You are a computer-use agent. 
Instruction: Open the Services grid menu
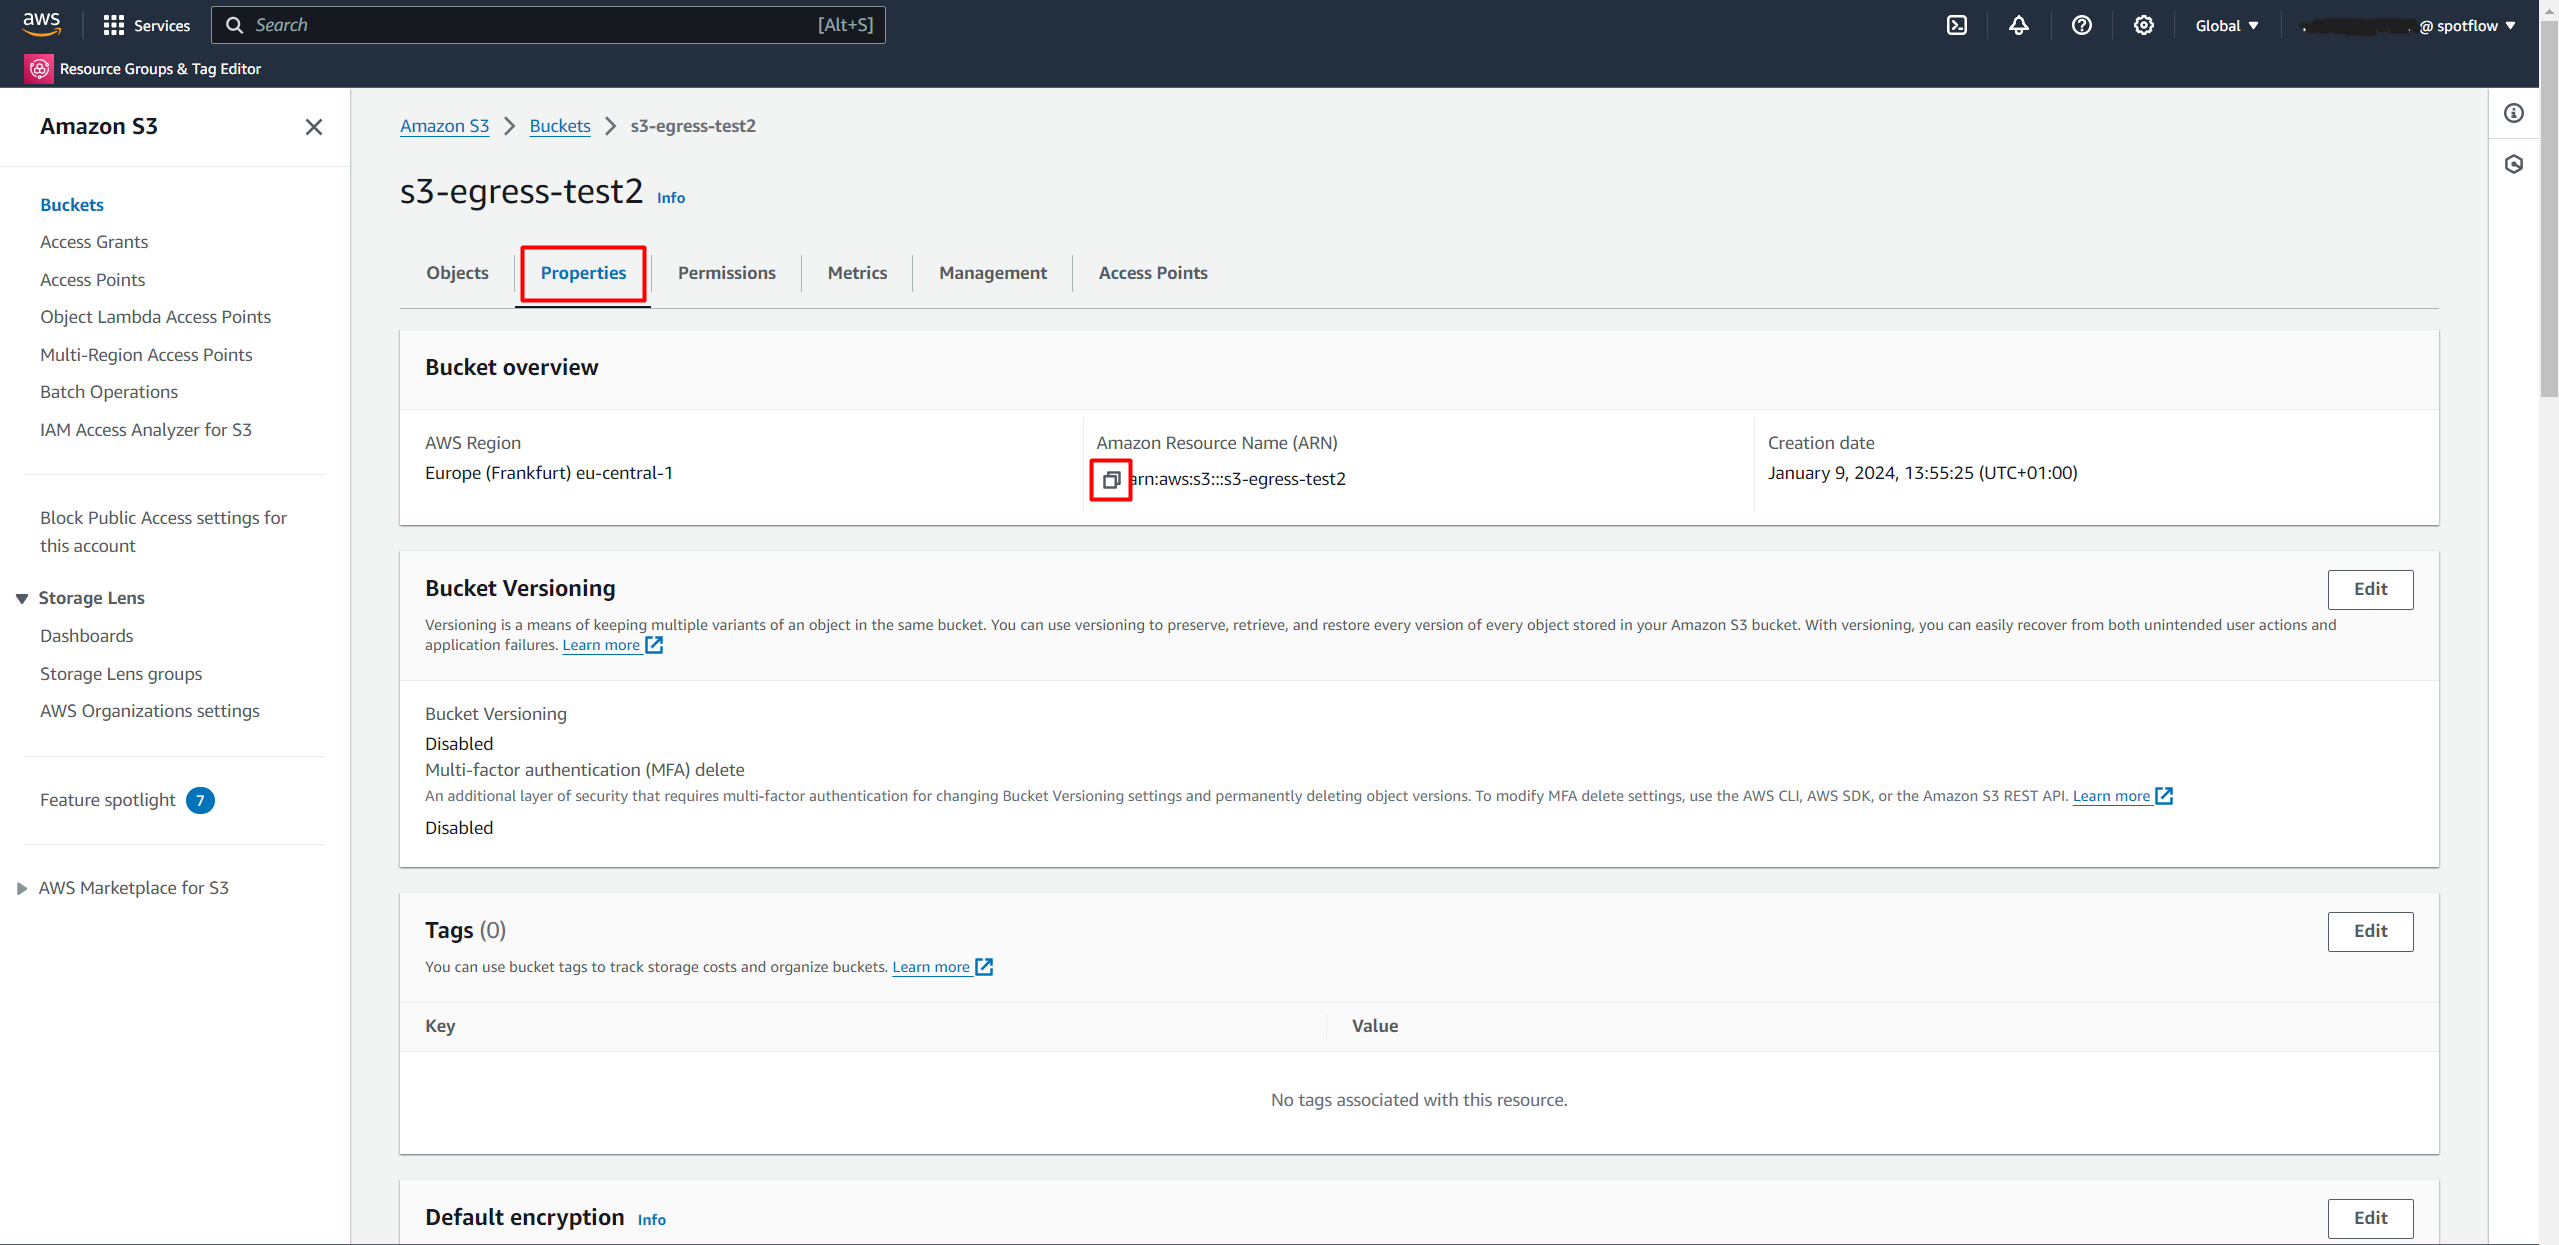pos(146,25)
